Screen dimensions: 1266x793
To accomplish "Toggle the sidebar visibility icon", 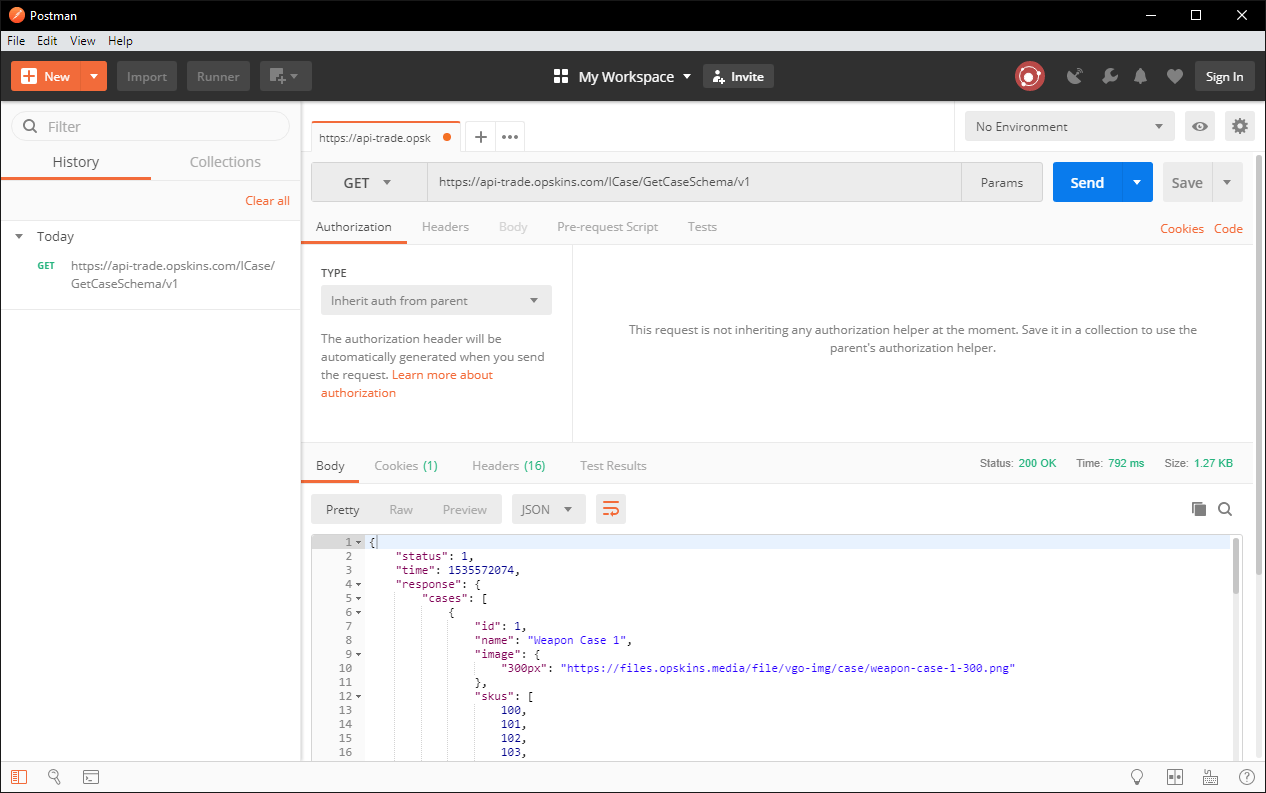I will (x=20, y=777).
